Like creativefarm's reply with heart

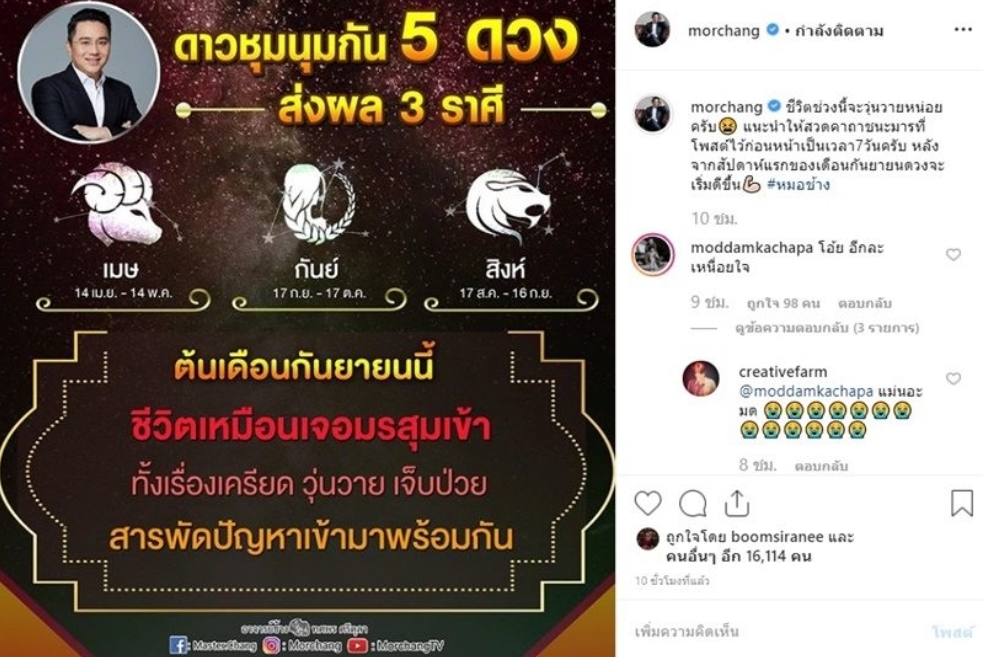953,379
